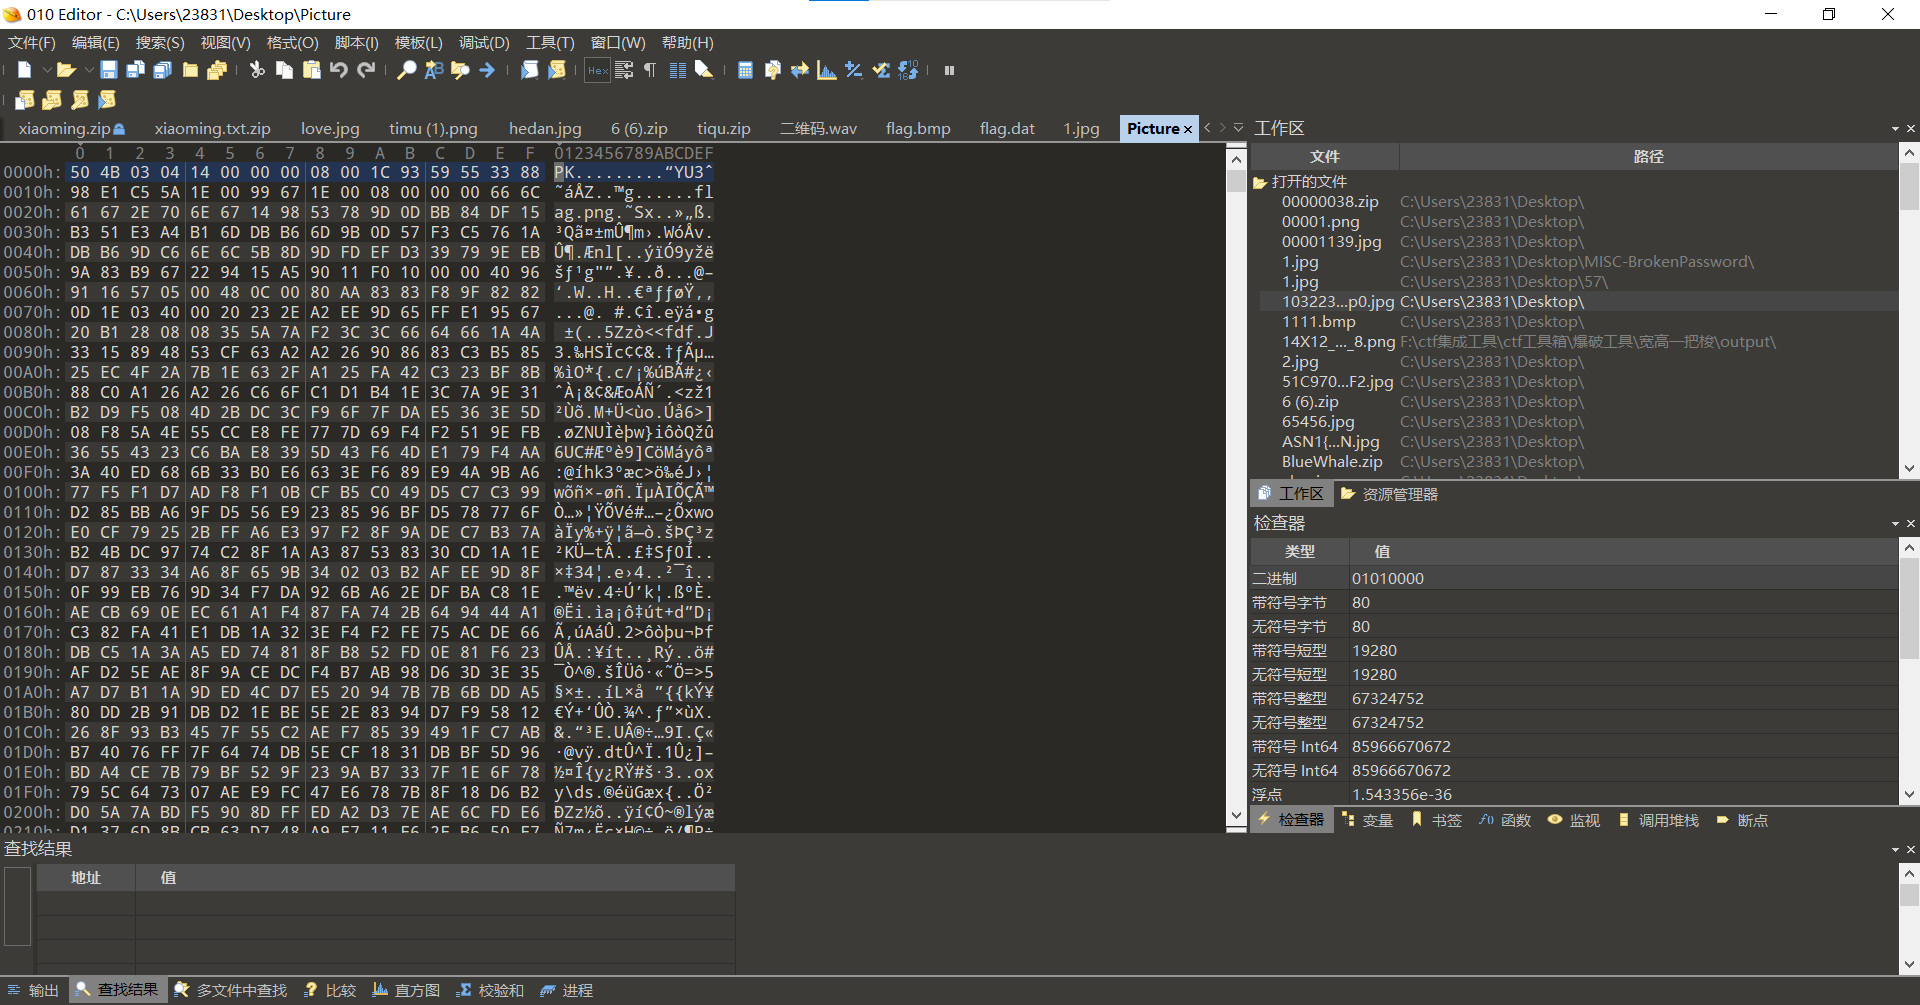The image size is (1920, 1005).
Task: Open the Checksum check-mark icon
Action: tap(881, 70)
